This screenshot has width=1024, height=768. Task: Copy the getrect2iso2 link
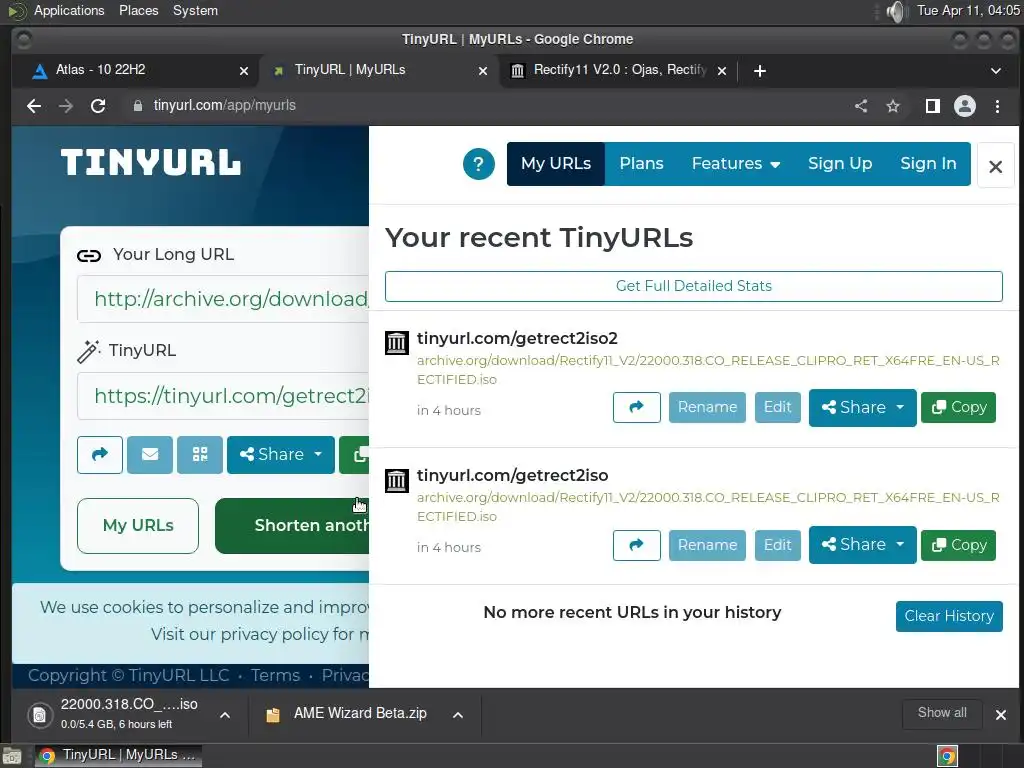pos(959,408)
